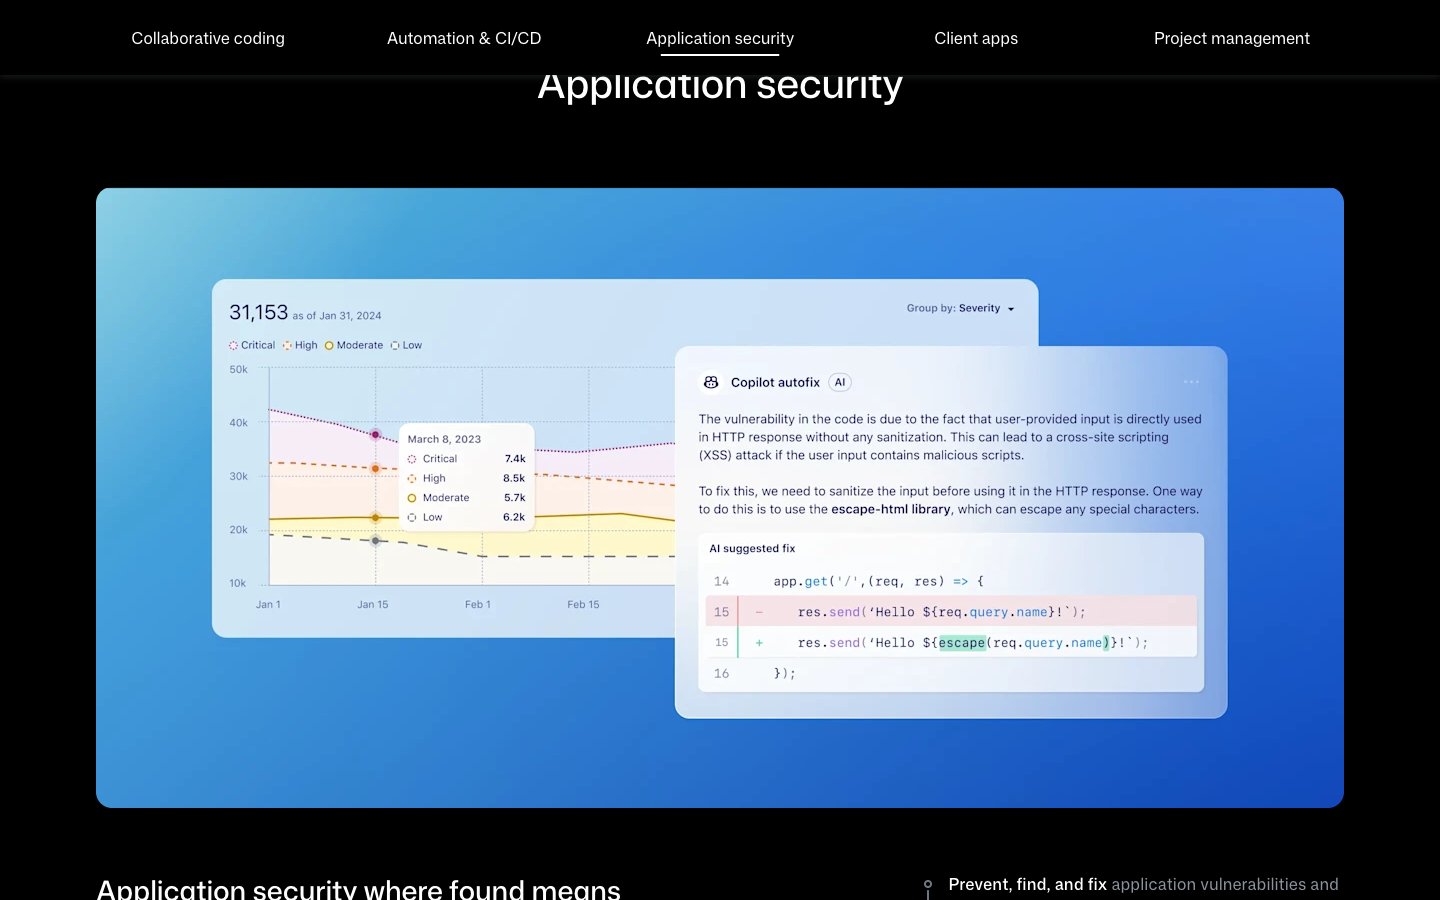Open the Automation & CI/CD tab
This screenshot has width=1440, height=900.
click(x=464, y=38)
